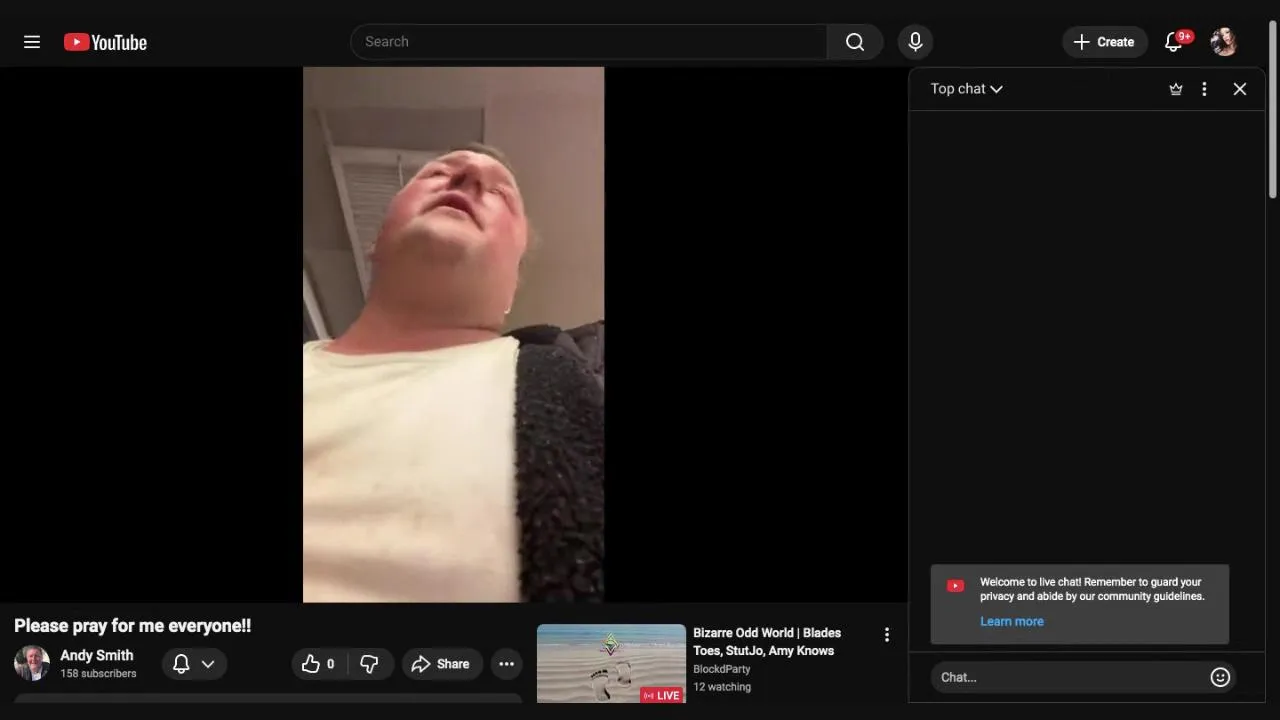Click the magnifier search button
The height and width of the screenshot is (720, 1280).
(855, 42)
